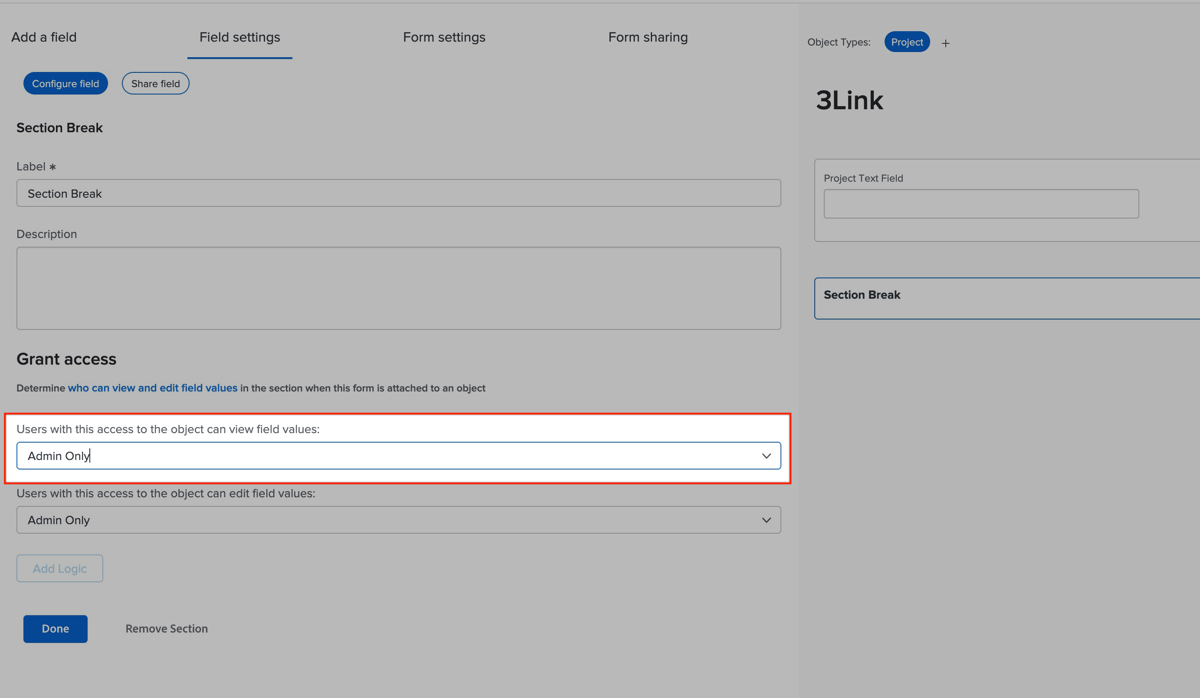Switch to the Form settings tab
This screenshot has height=698, width=1200.
[444, 37]
